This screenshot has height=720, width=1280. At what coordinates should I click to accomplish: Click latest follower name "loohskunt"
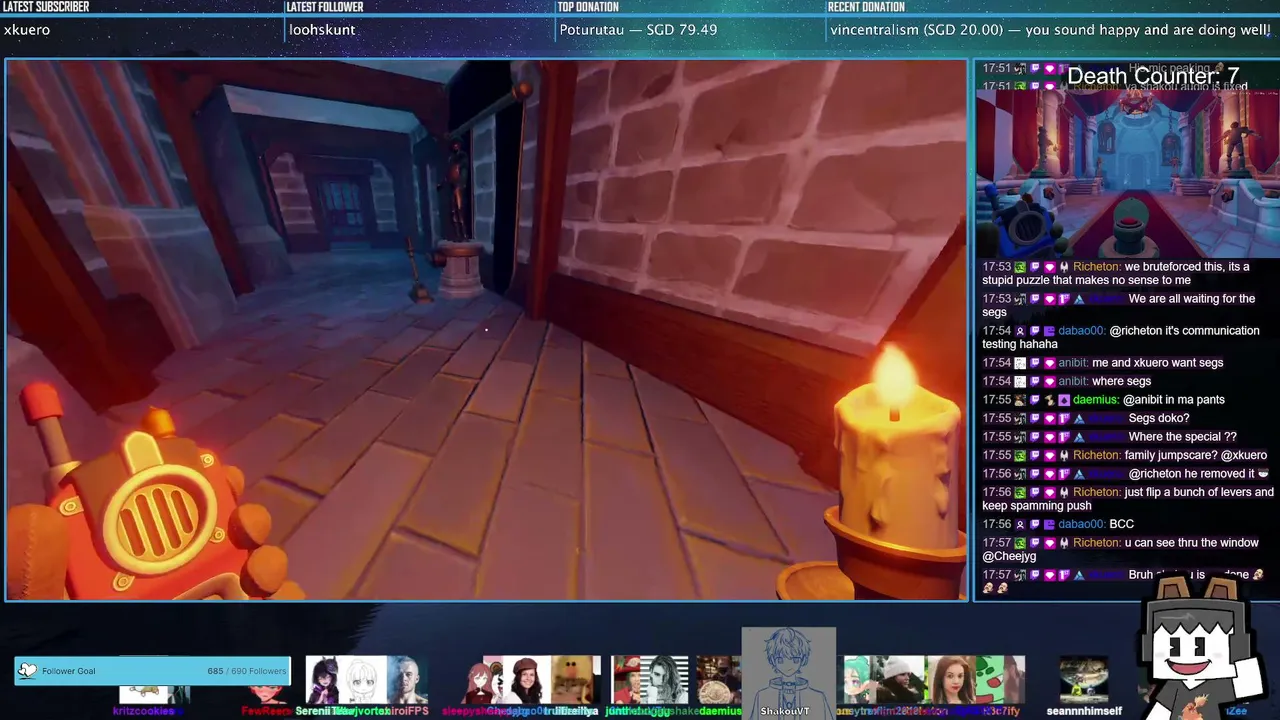[x=322, y=30]
